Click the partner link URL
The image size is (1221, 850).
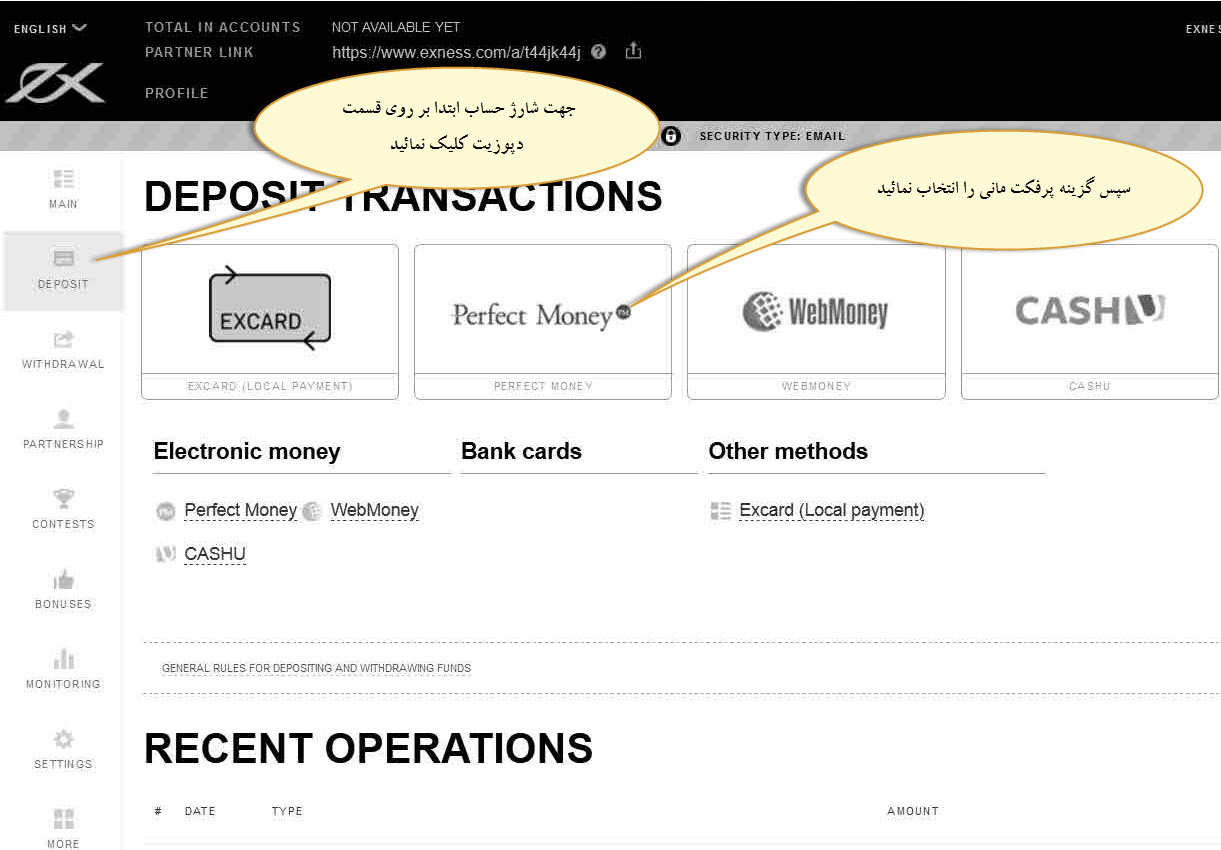click(x=456, y=52)
